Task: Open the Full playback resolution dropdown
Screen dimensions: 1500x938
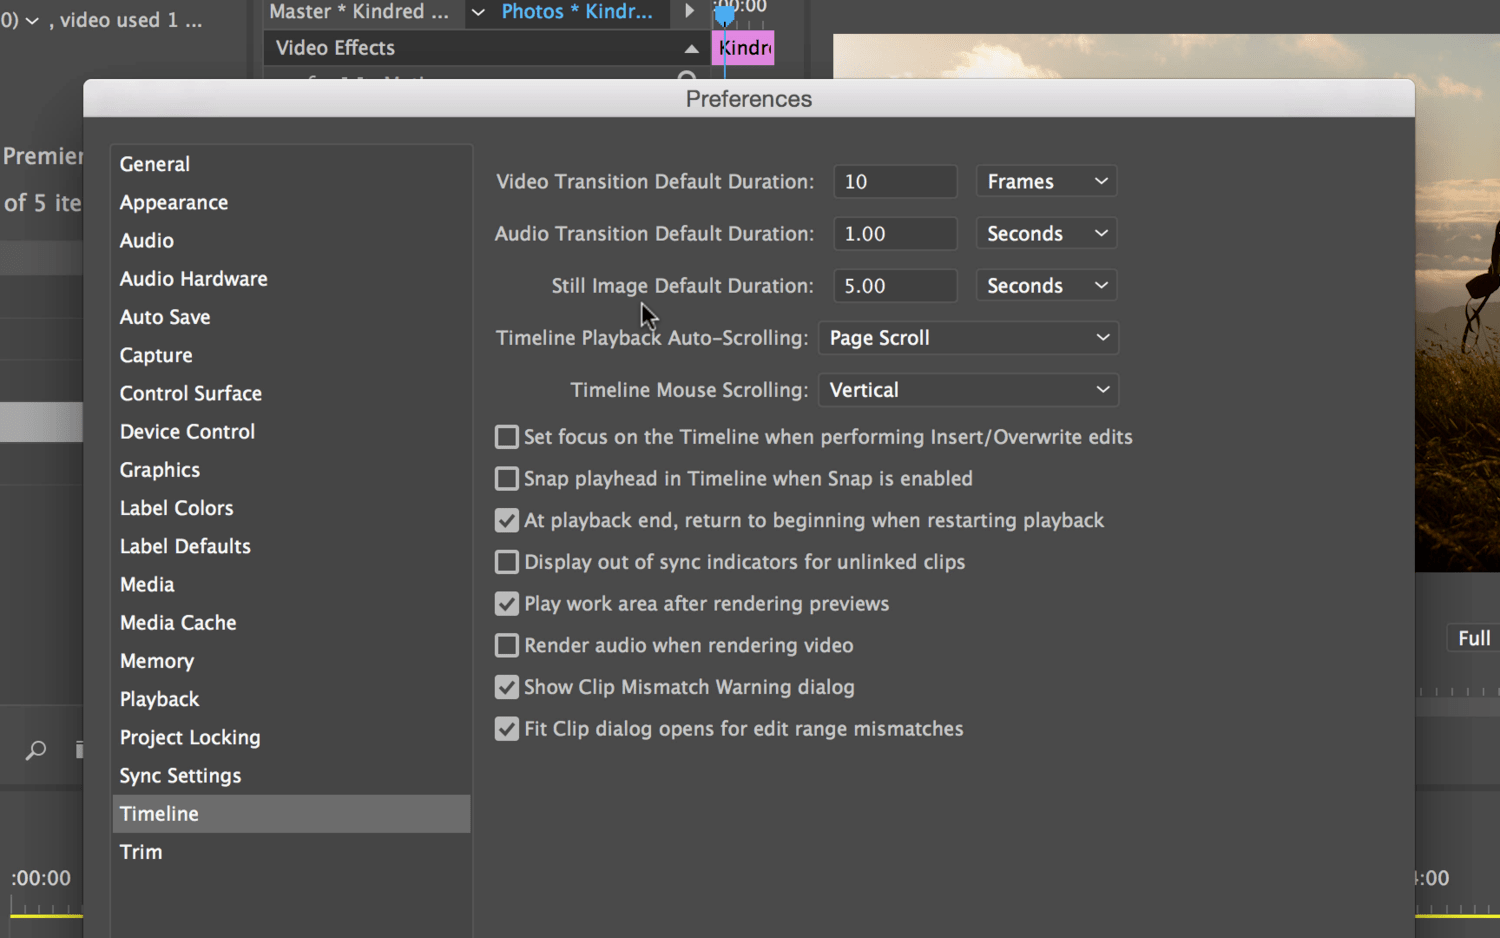Action: 1473,638
